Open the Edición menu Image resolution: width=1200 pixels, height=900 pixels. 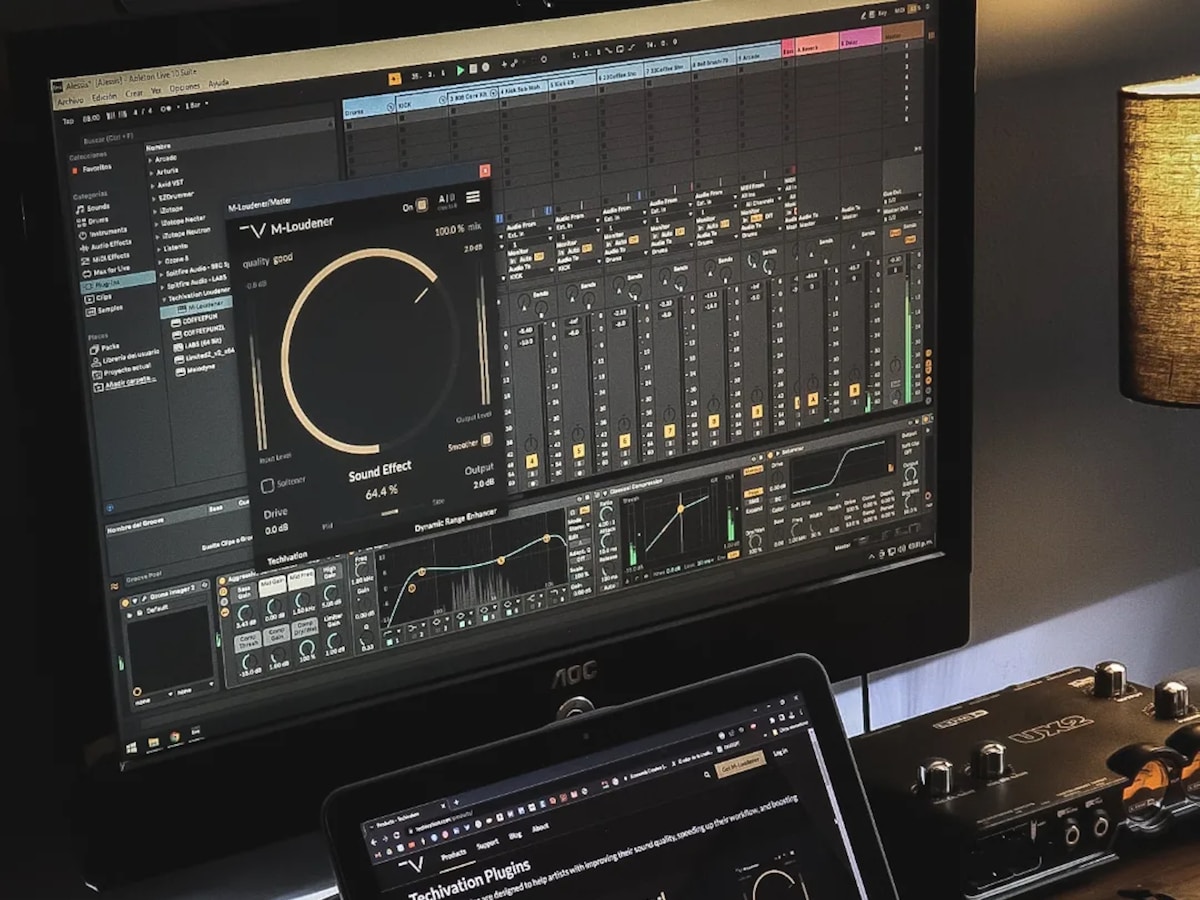coord(104,97)
